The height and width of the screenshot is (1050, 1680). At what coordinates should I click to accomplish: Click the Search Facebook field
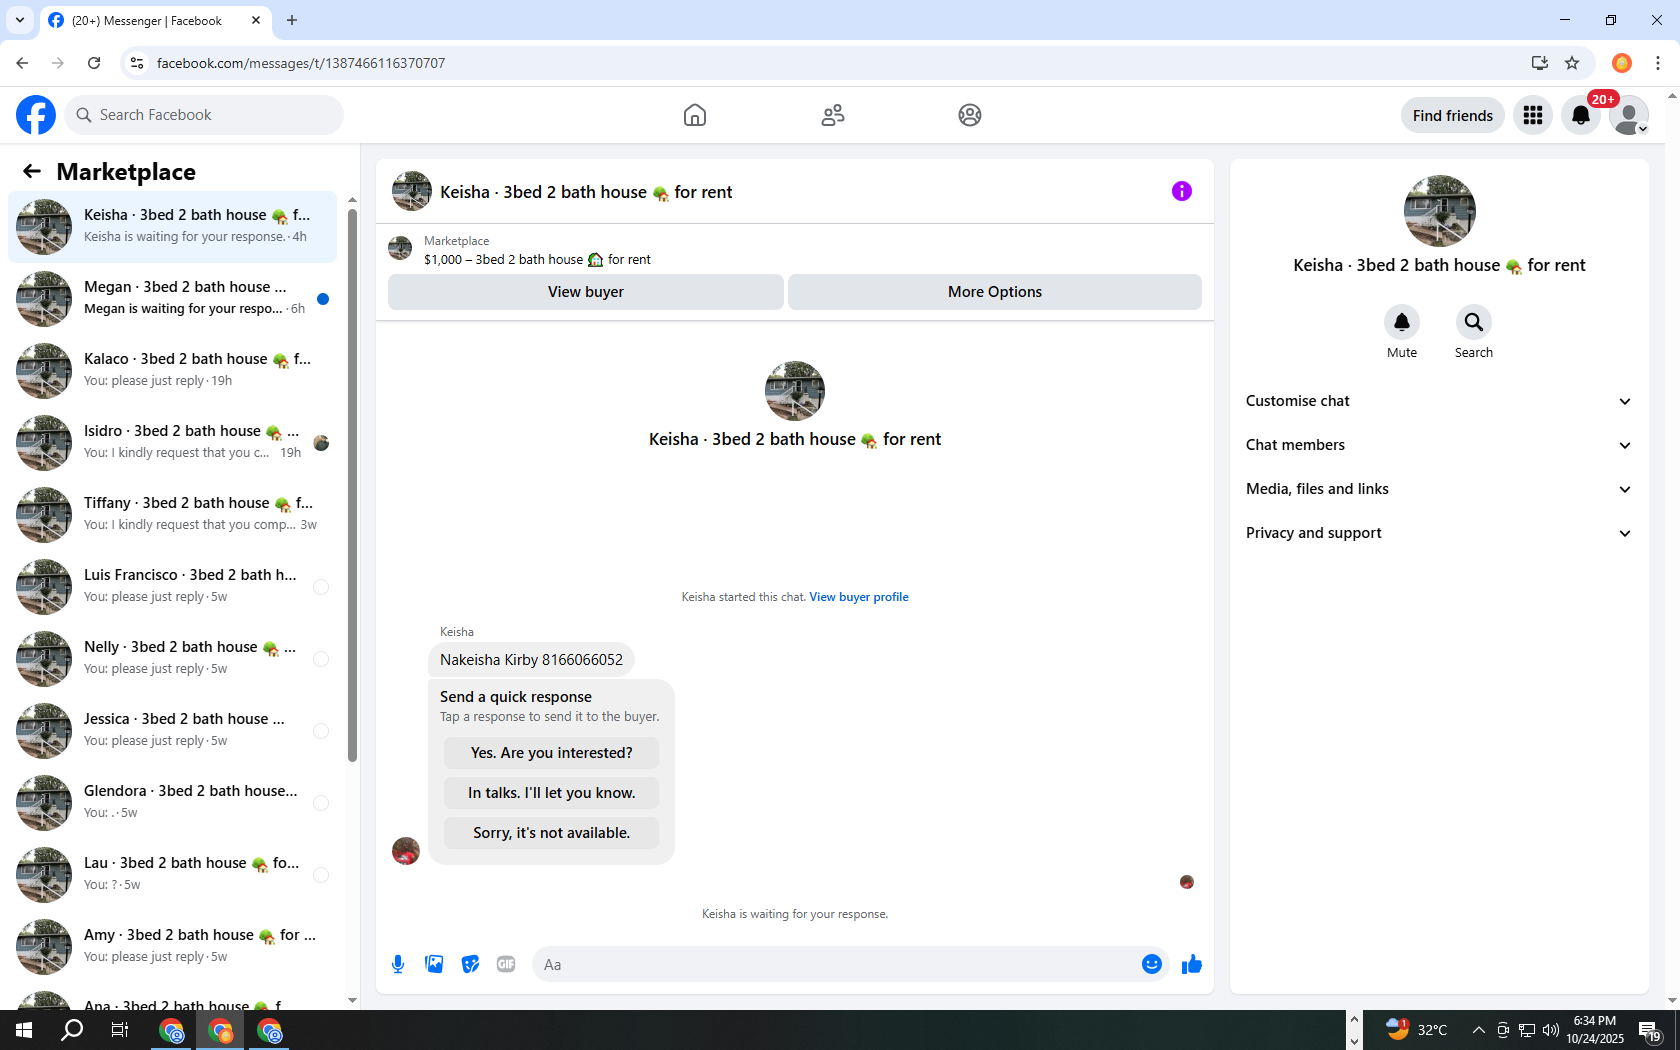[x=204, y=115]
